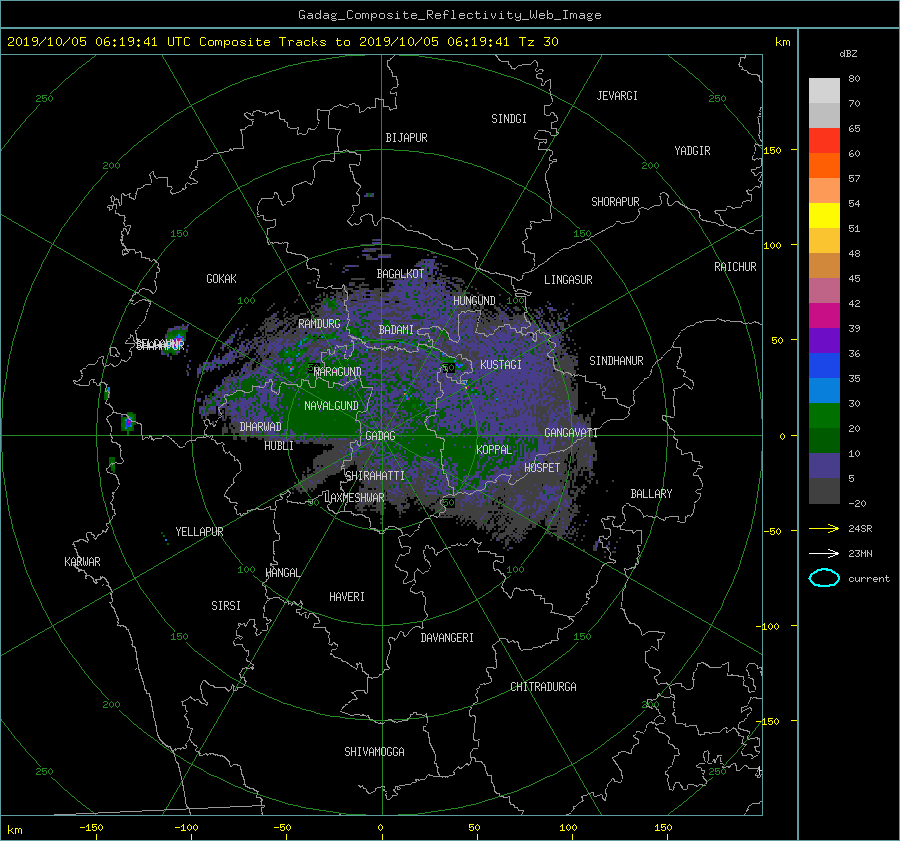Click the white 80 dBZ legend swatch
900x841 pixels.
824,91
